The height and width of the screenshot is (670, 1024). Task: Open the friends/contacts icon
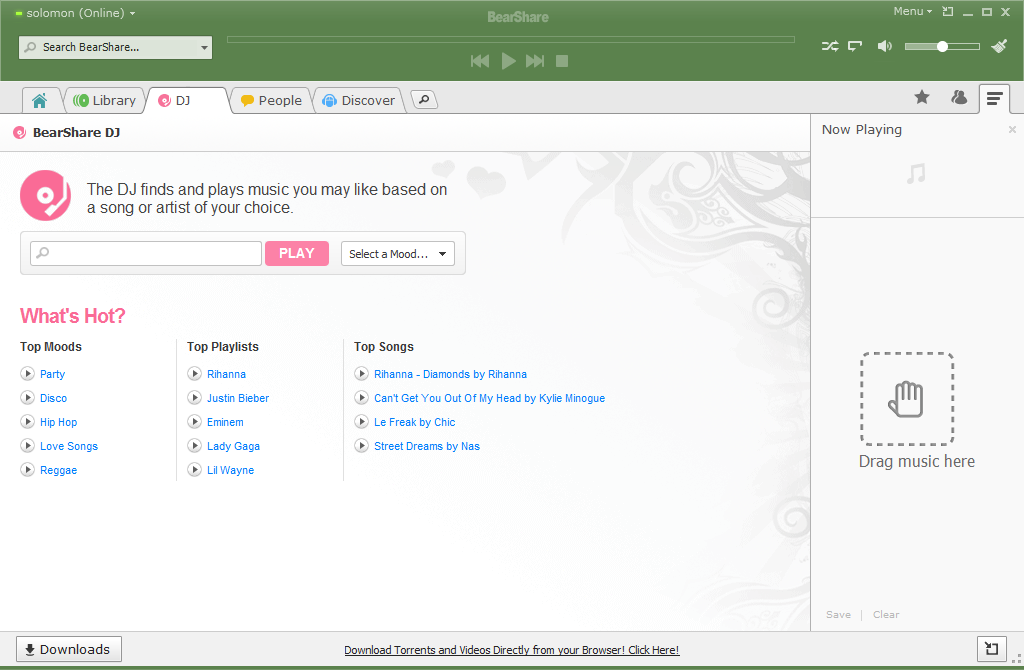(959, 97)
